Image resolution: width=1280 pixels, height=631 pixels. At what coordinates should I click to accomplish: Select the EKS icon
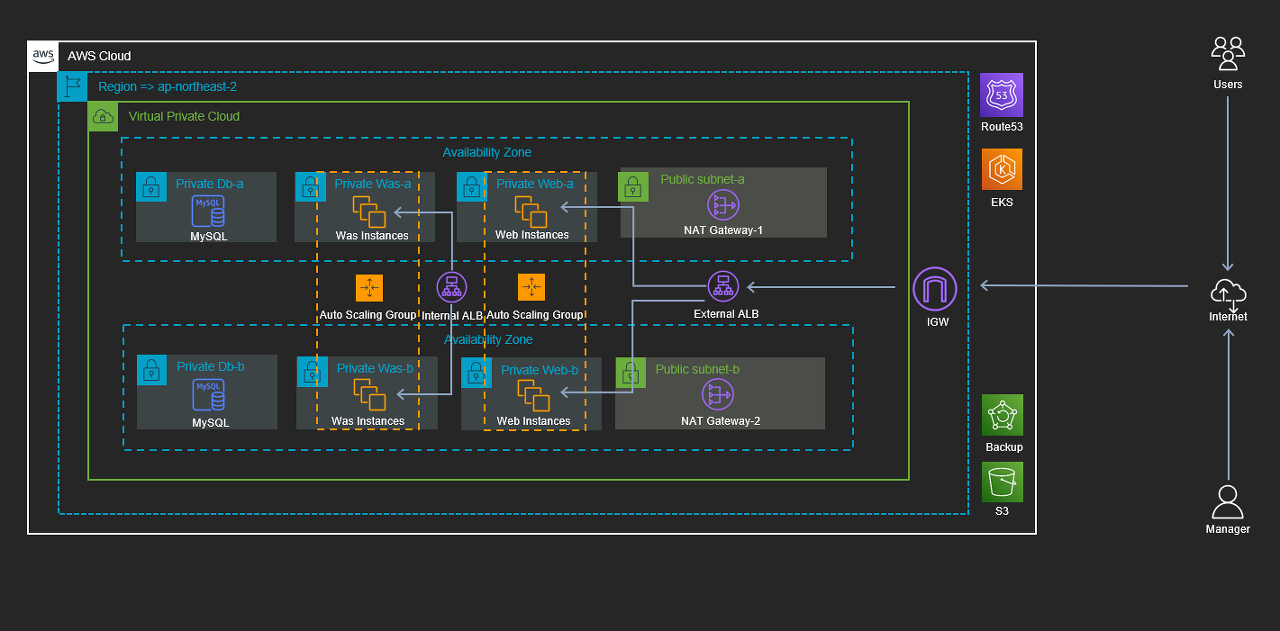point(1001,169)
